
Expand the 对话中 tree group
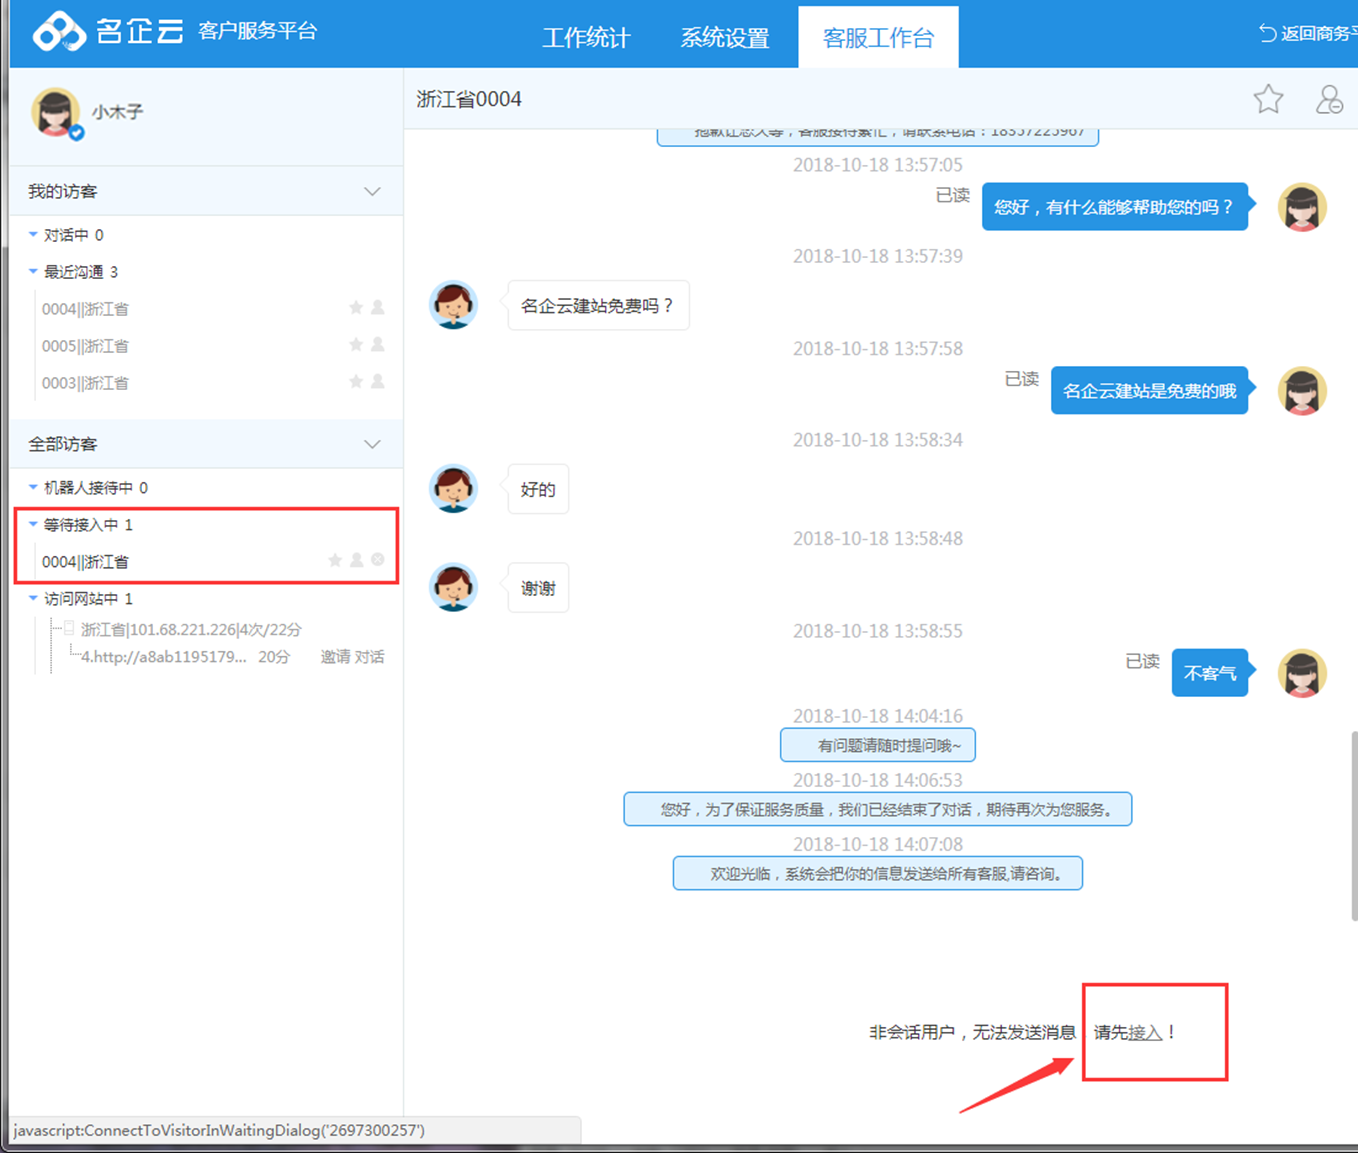pos(33,235)
